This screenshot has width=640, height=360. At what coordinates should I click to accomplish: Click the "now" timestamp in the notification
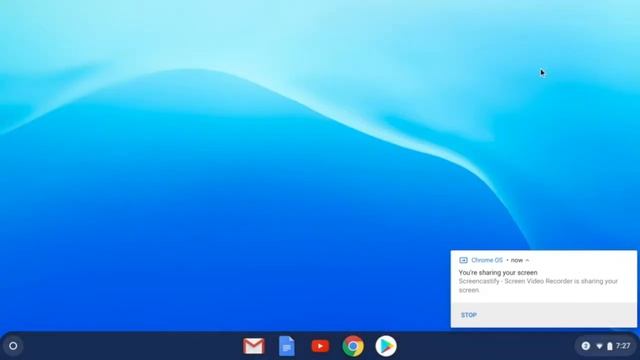[x=517, y=260]
